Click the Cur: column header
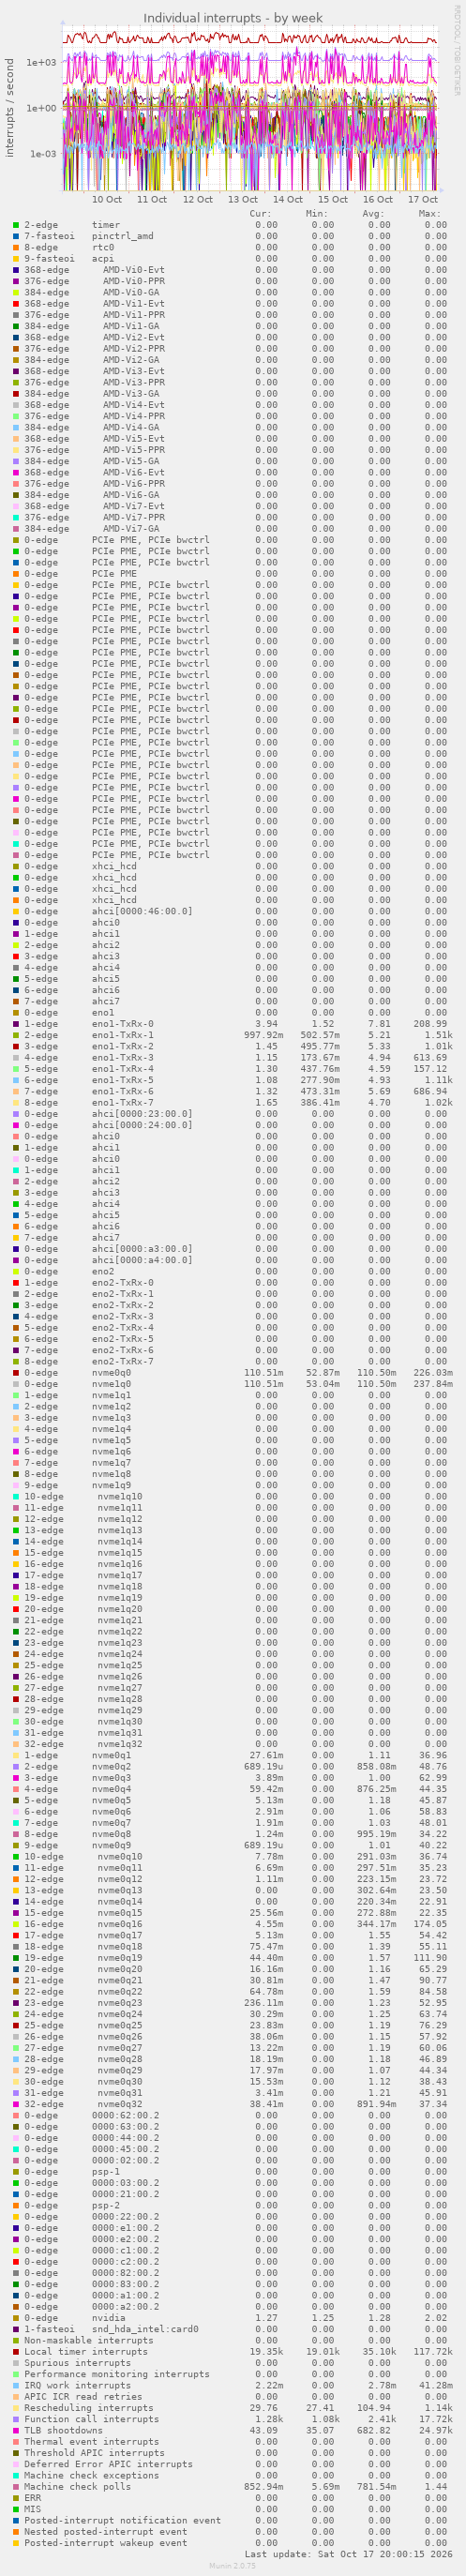The height and width of the screenshot is (2576, 466). [x=260, y=213]
